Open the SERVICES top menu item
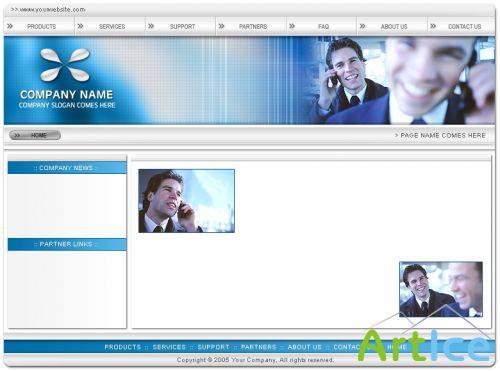500x371 pixels. [x=112, y=26]
